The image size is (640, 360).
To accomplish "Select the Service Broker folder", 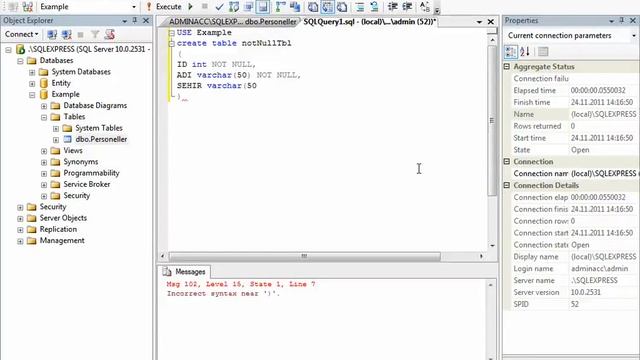I will (87, 184).
